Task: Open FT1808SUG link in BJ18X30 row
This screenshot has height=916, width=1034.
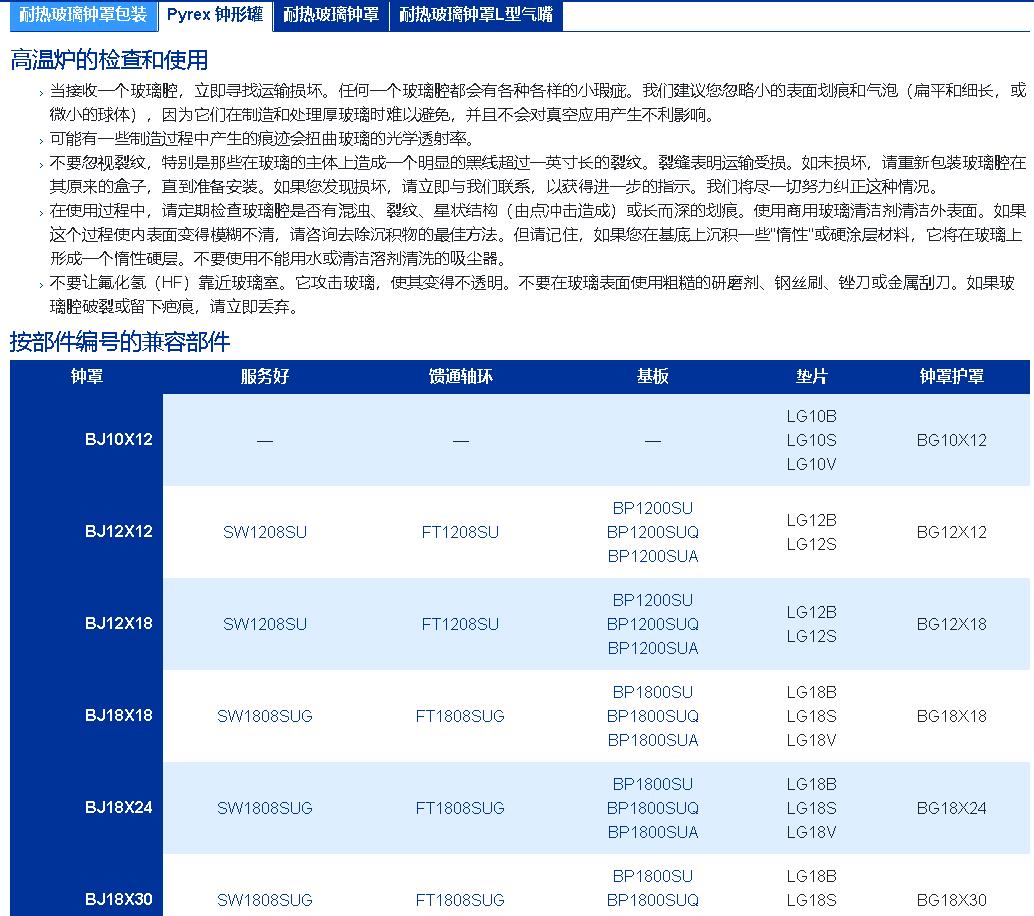Action: click(x=460, y=900)
